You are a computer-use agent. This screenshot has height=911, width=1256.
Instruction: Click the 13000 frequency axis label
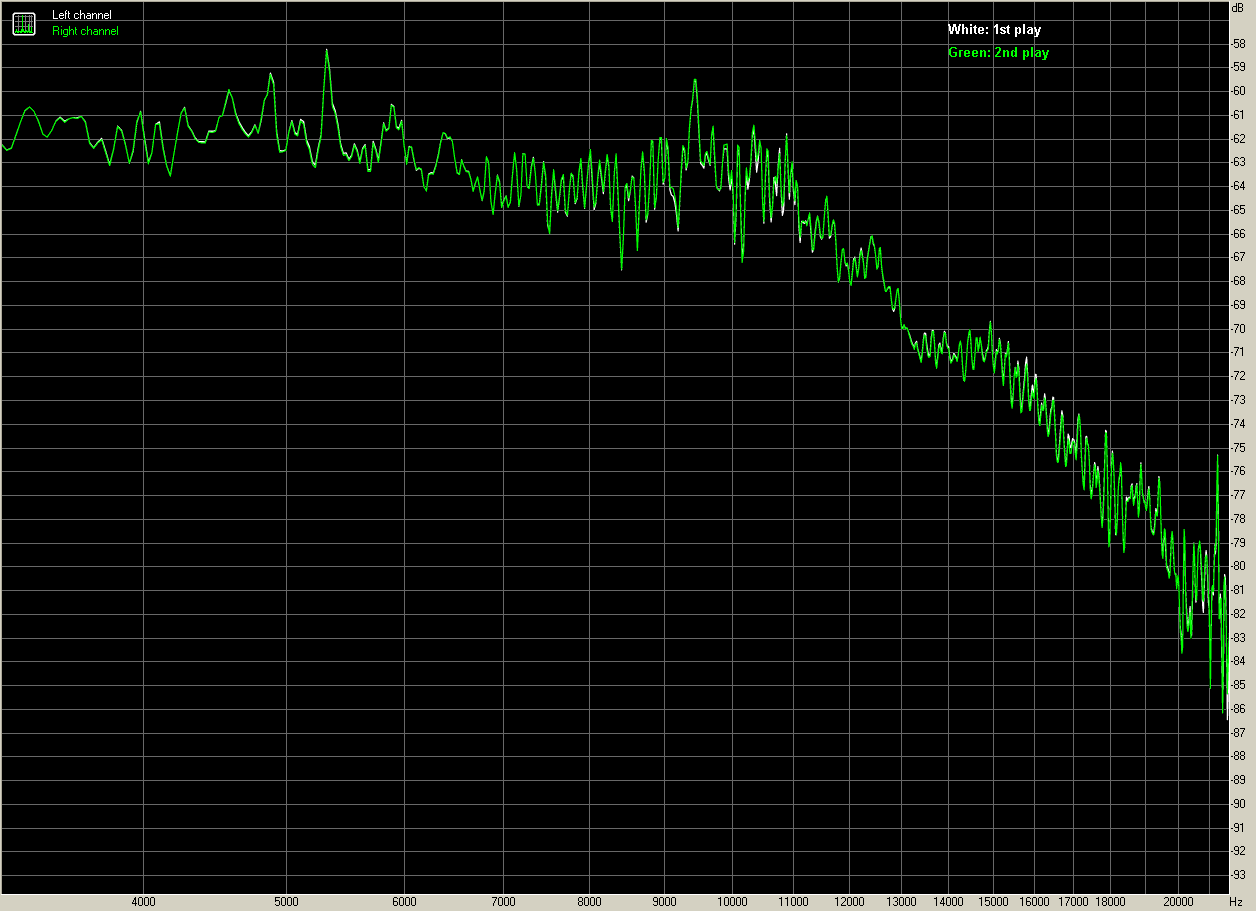pos(901,902)
